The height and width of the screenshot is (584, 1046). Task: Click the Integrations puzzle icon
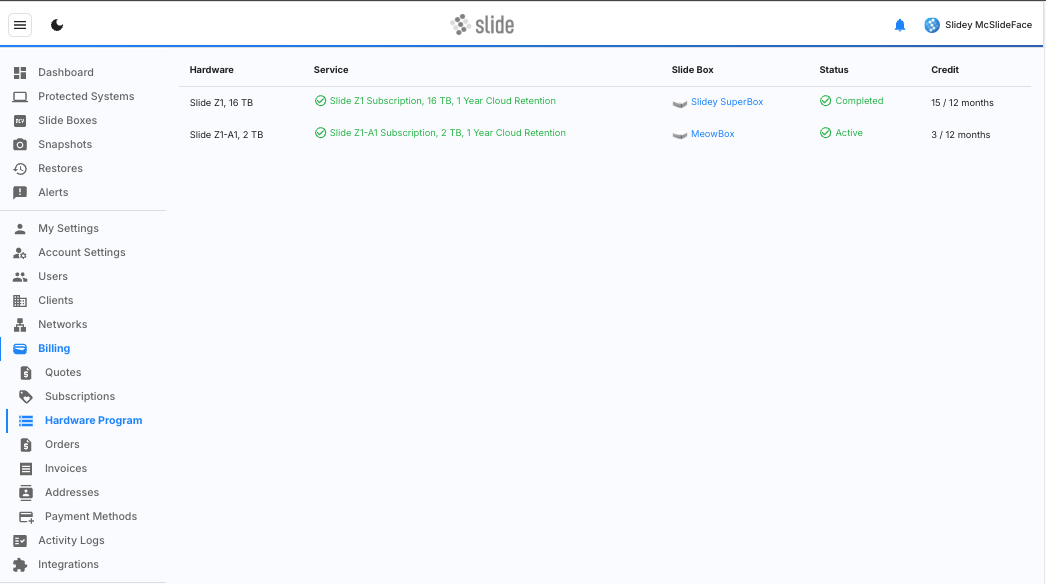[20, 564]
